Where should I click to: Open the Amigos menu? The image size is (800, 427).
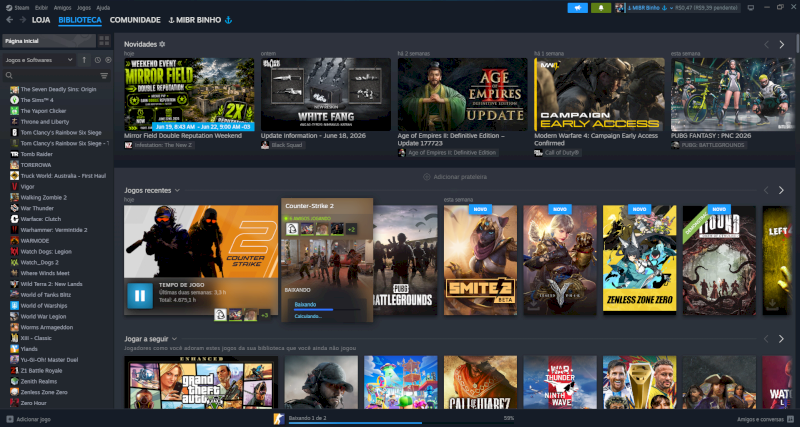(x=62, y=8)
